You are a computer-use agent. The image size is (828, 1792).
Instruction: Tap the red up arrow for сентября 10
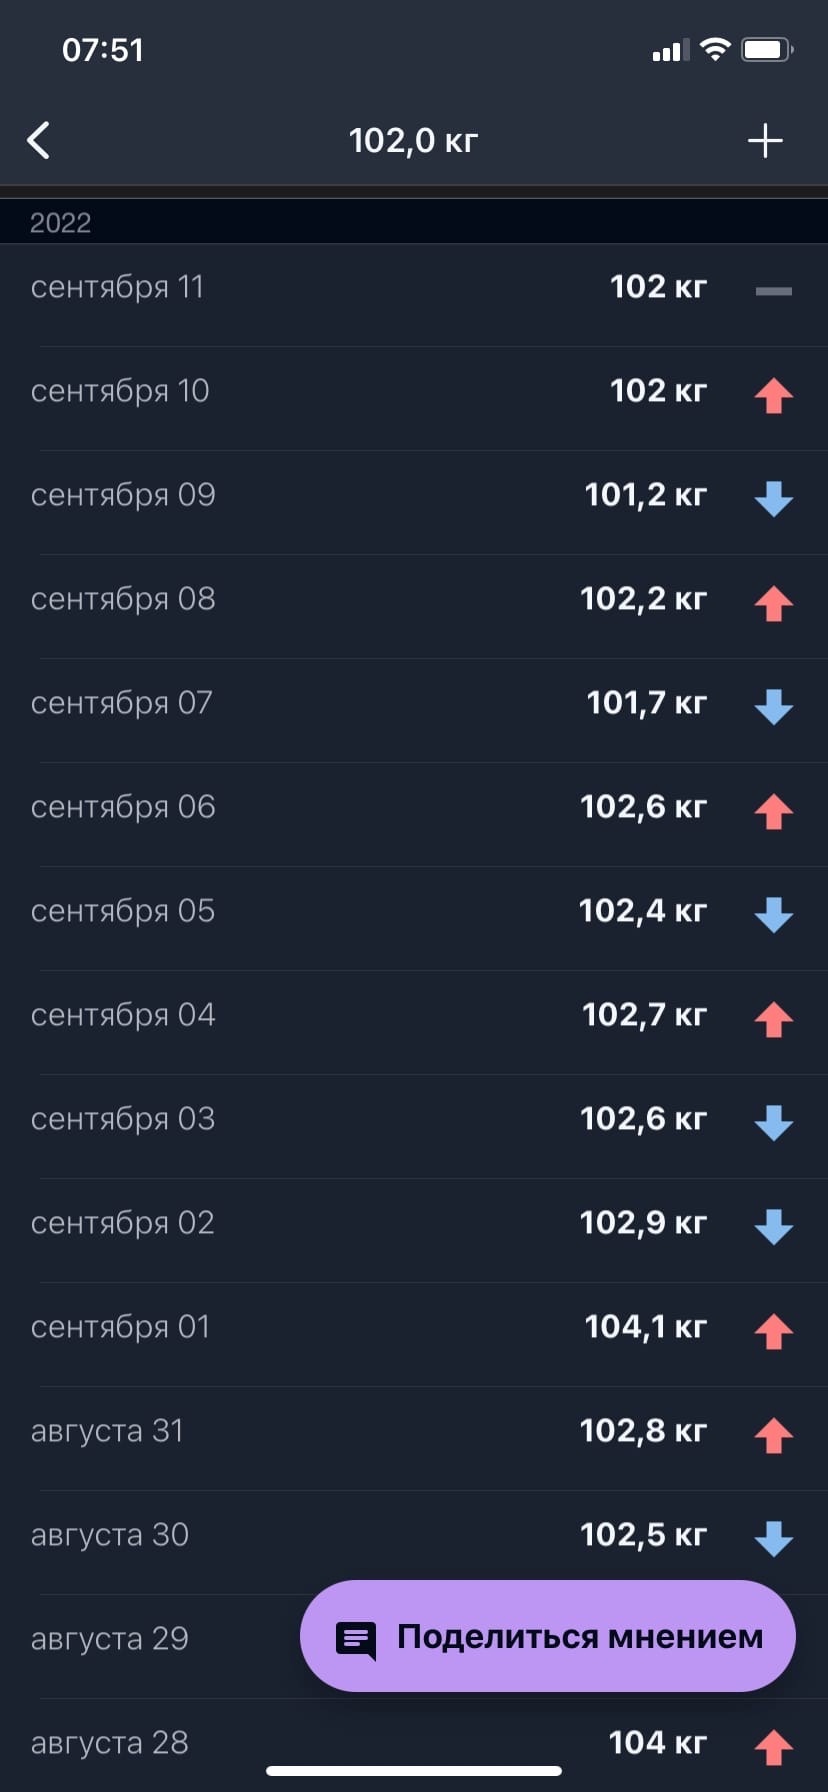773,396
